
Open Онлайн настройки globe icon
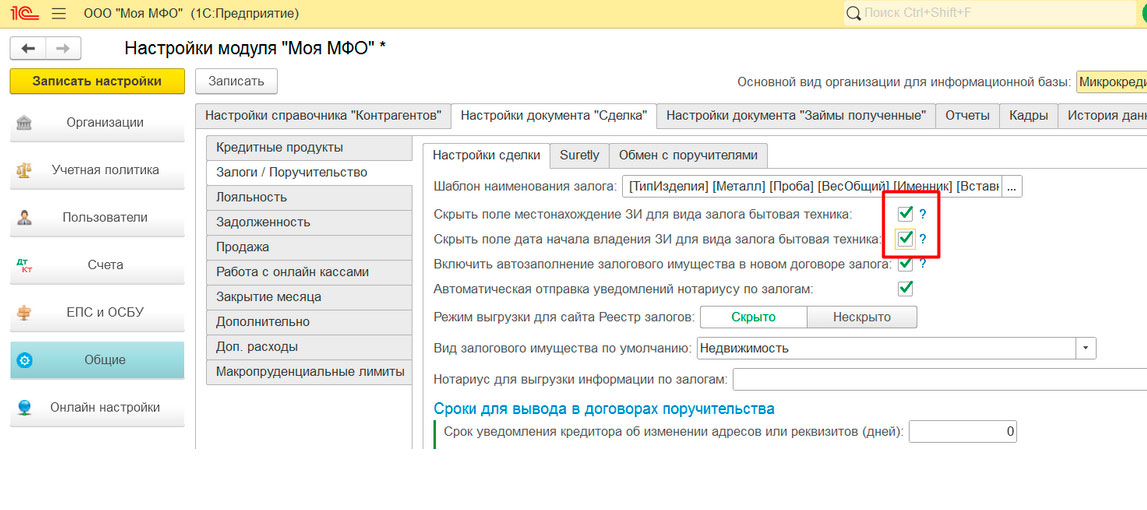23,408
